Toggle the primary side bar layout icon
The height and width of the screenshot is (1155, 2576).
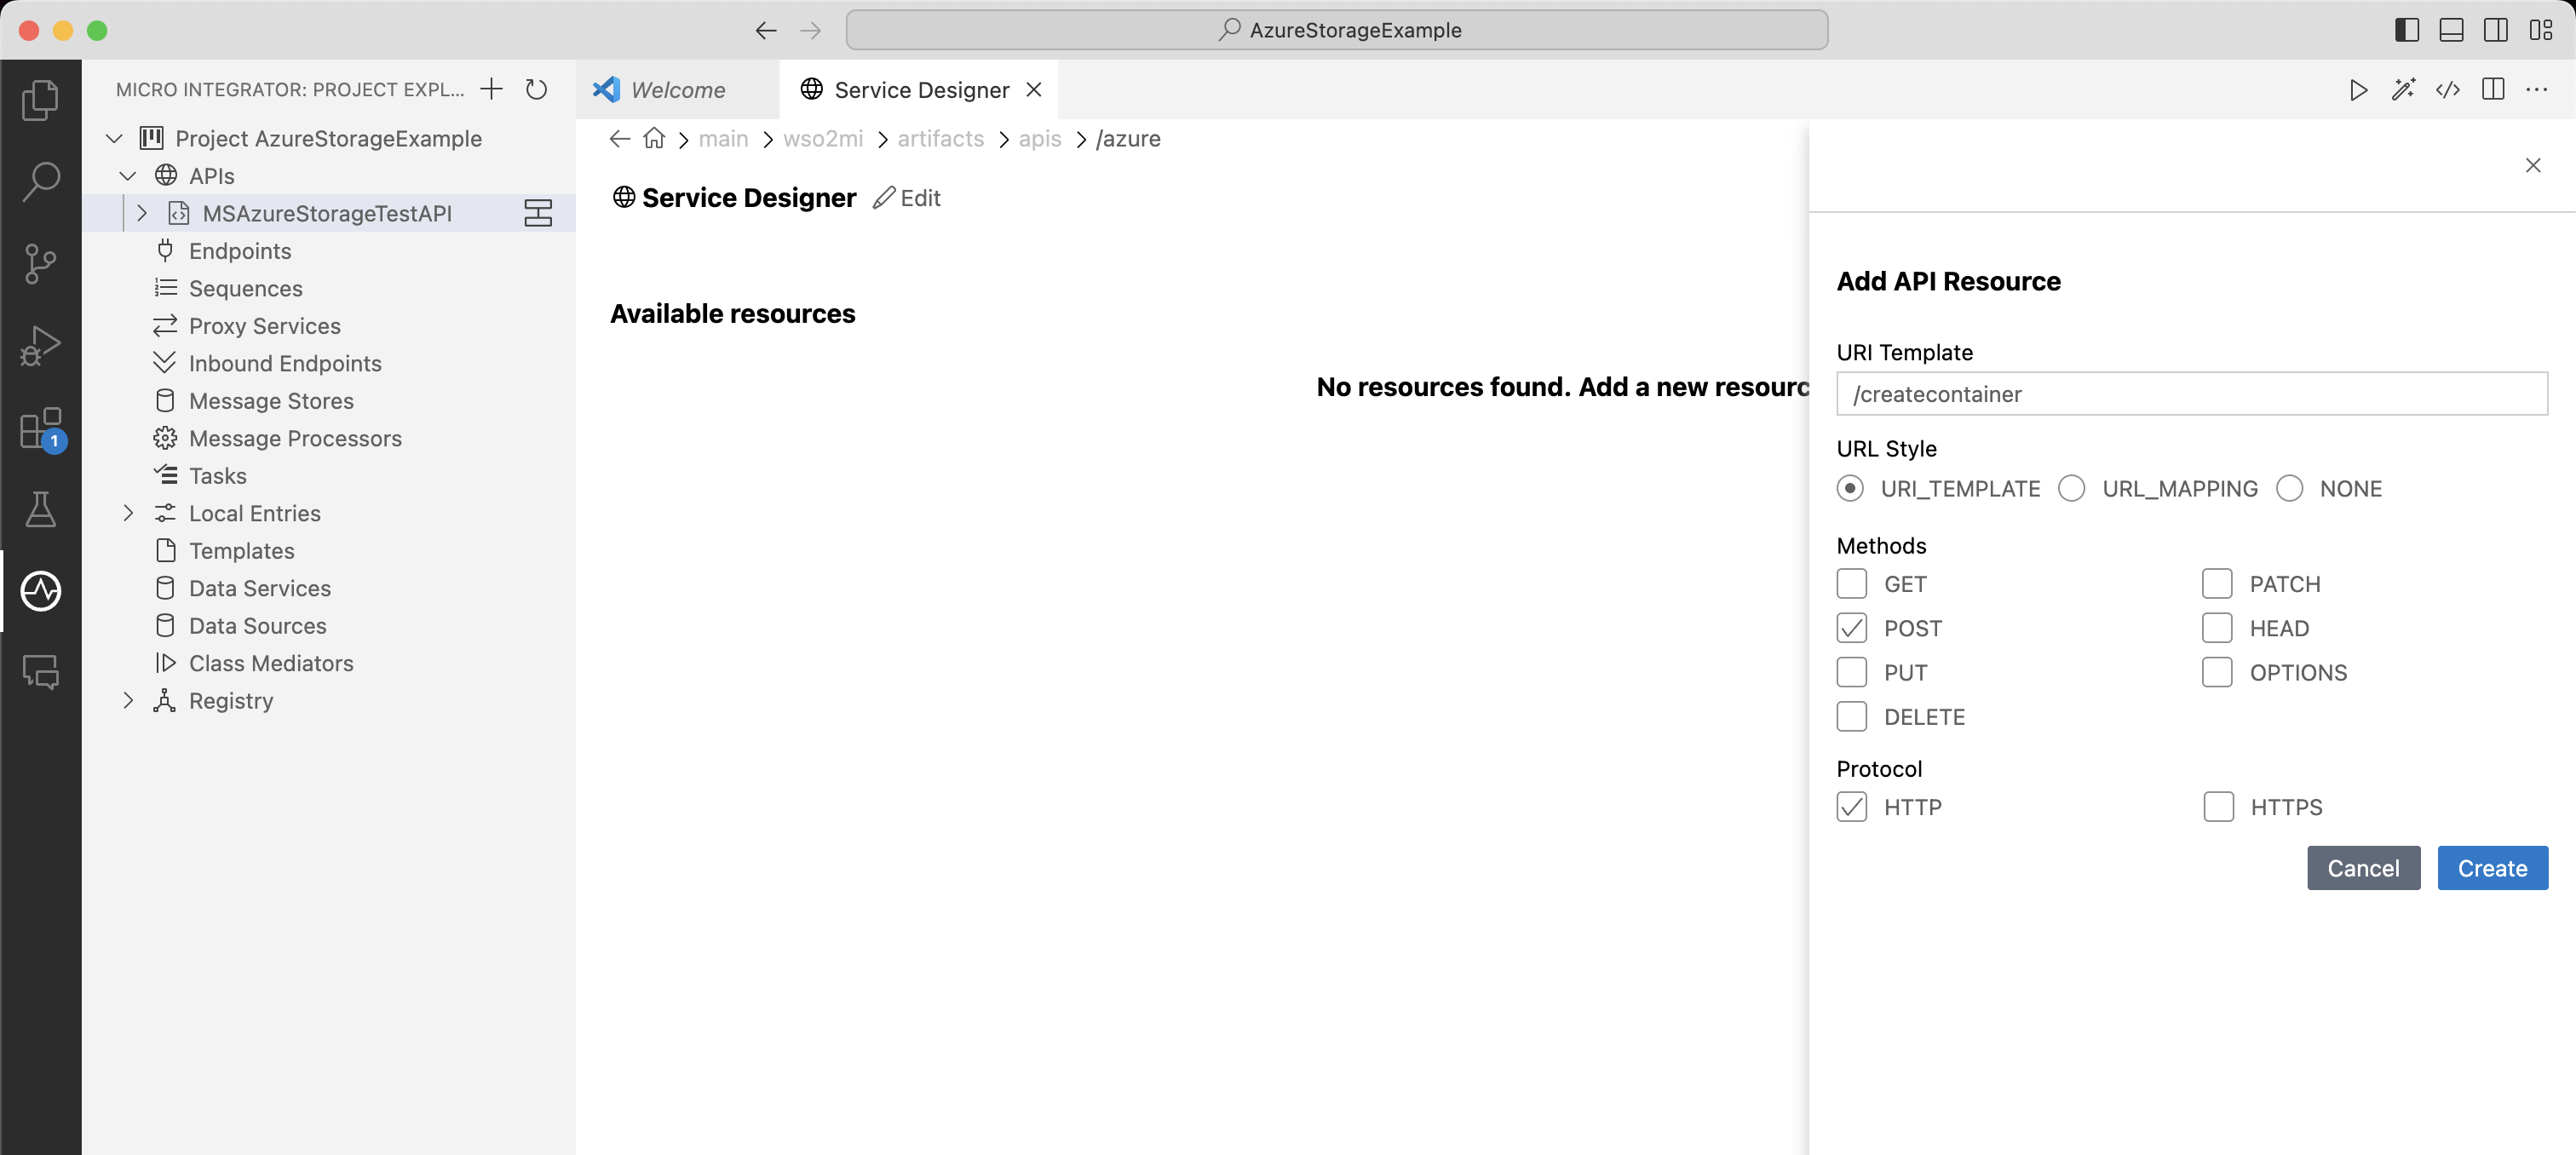tap(2407, 30)
